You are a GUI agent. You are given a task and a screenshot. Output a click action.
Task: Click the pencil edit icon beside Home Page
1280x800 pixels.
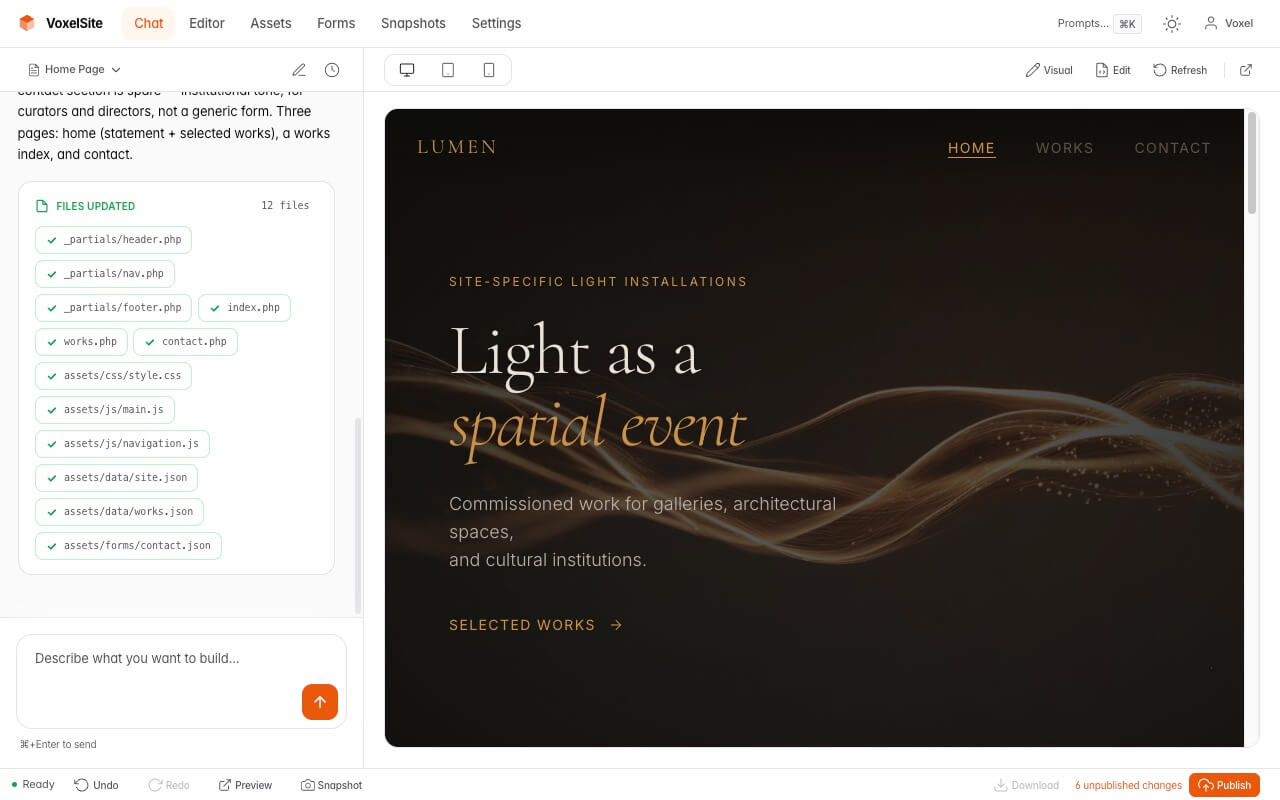point(299,70)
